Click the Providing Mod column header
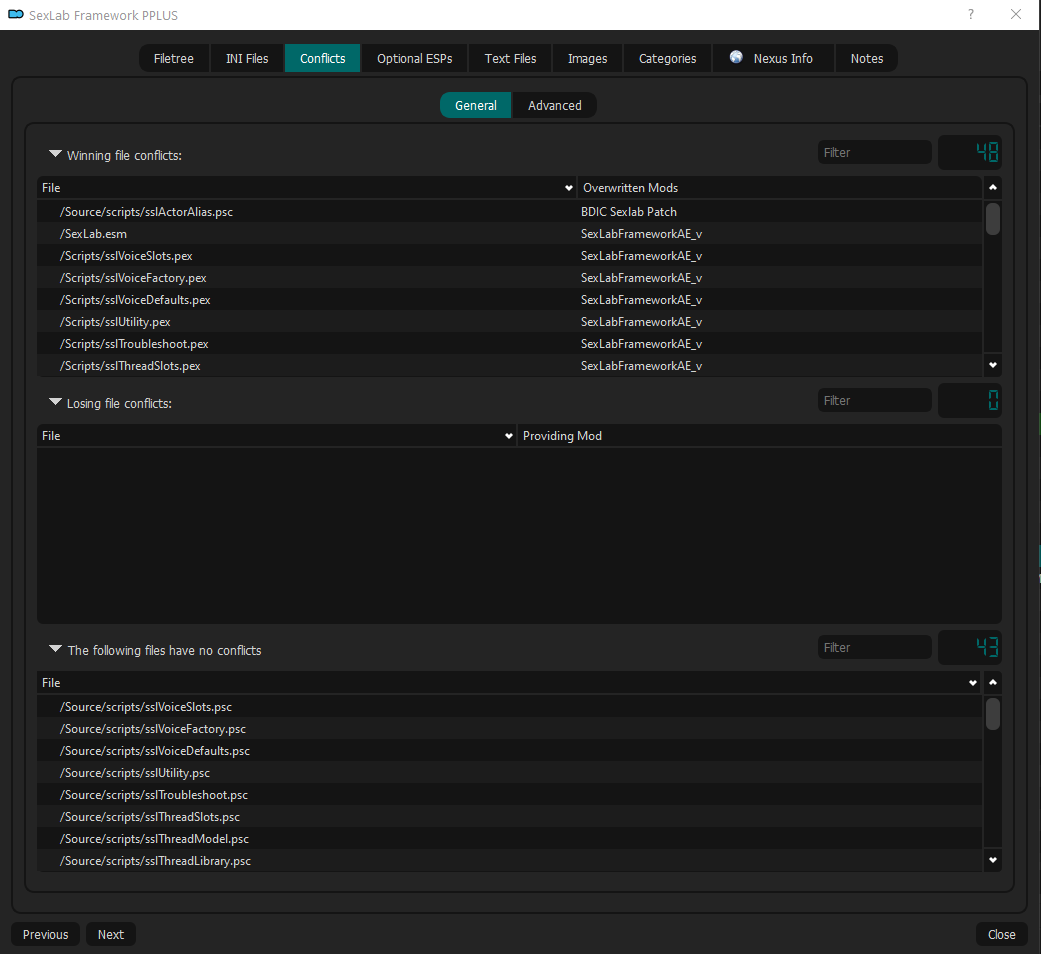This screenshot has width=1041, height=954. click(760, 436)
